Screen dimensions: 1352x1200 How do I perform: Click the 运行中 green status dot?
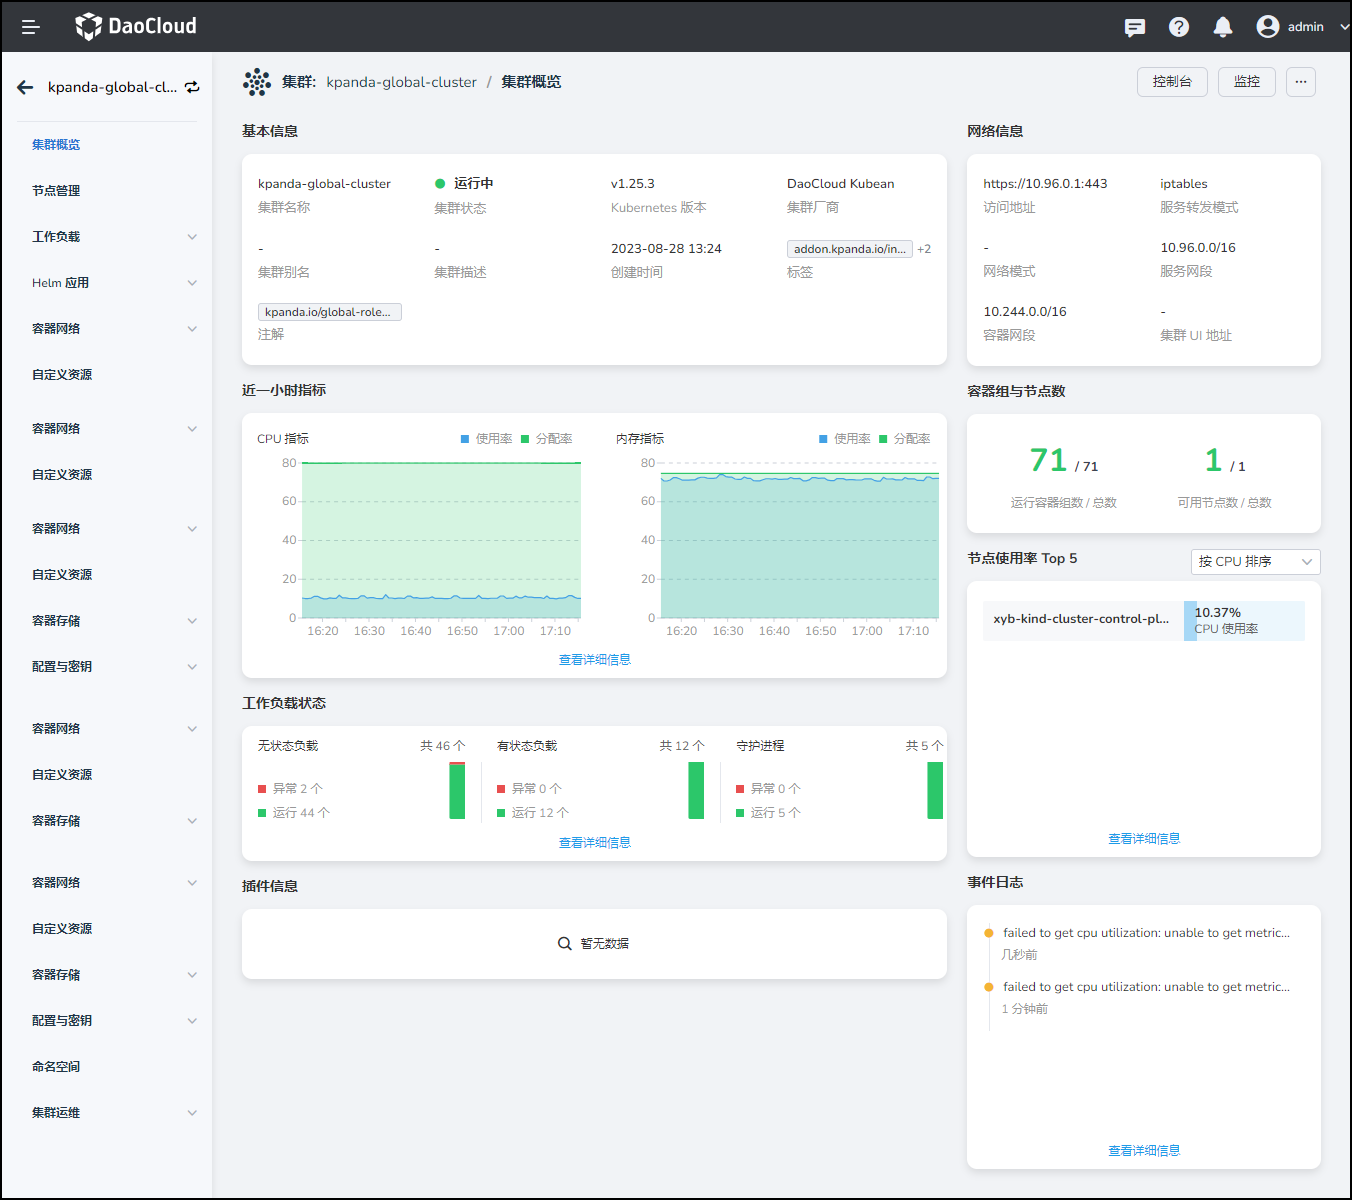coord(440,183)
